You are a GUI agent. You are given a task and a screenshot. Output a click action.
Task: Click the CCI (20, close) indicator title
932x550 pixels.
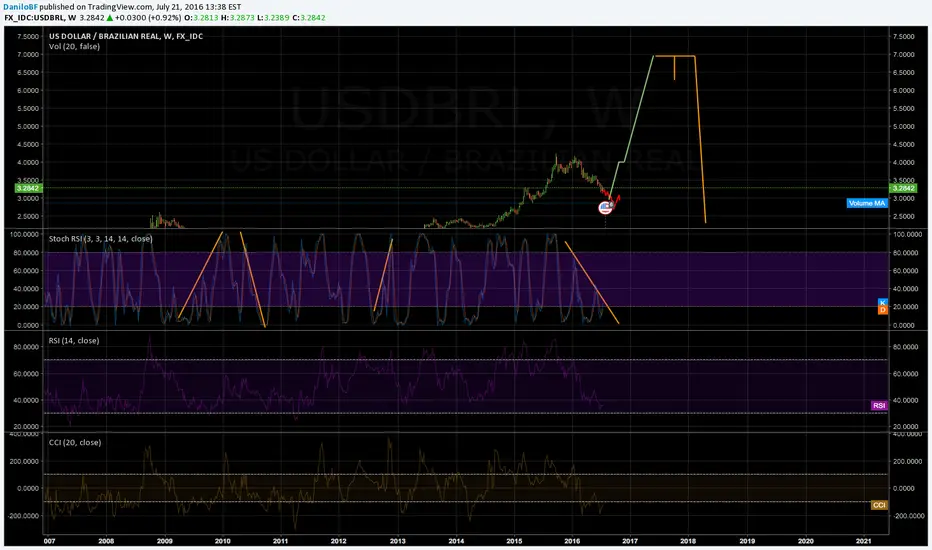click(x=75, y=442)
